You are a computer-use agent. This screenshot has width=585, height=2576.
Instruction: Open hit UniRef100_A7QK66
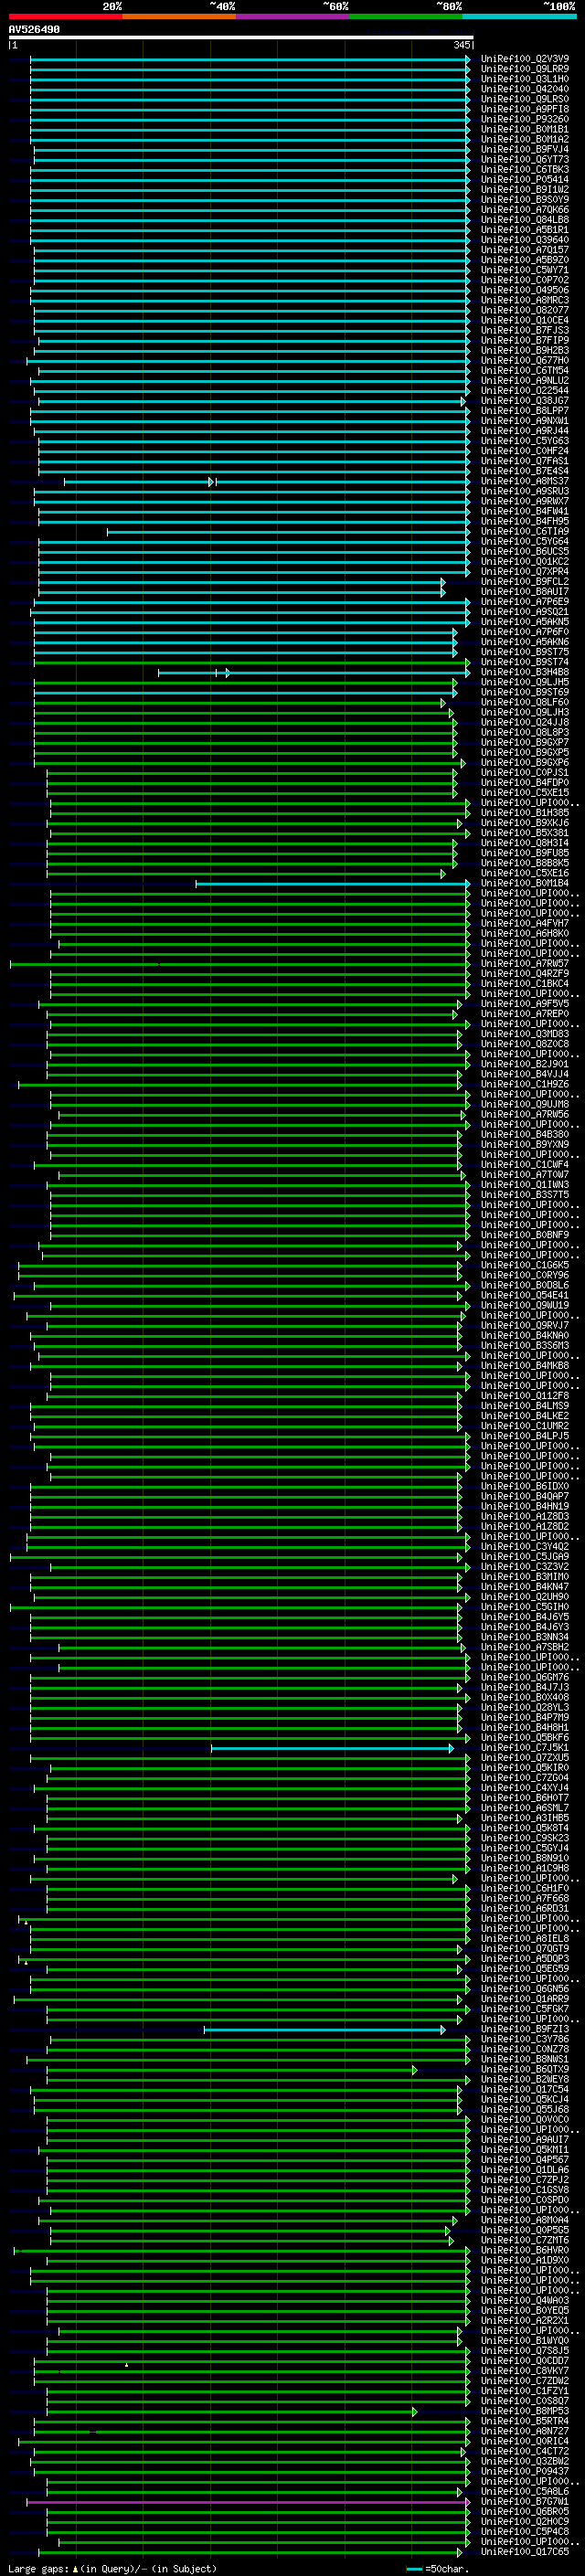[x=525, y=210]
